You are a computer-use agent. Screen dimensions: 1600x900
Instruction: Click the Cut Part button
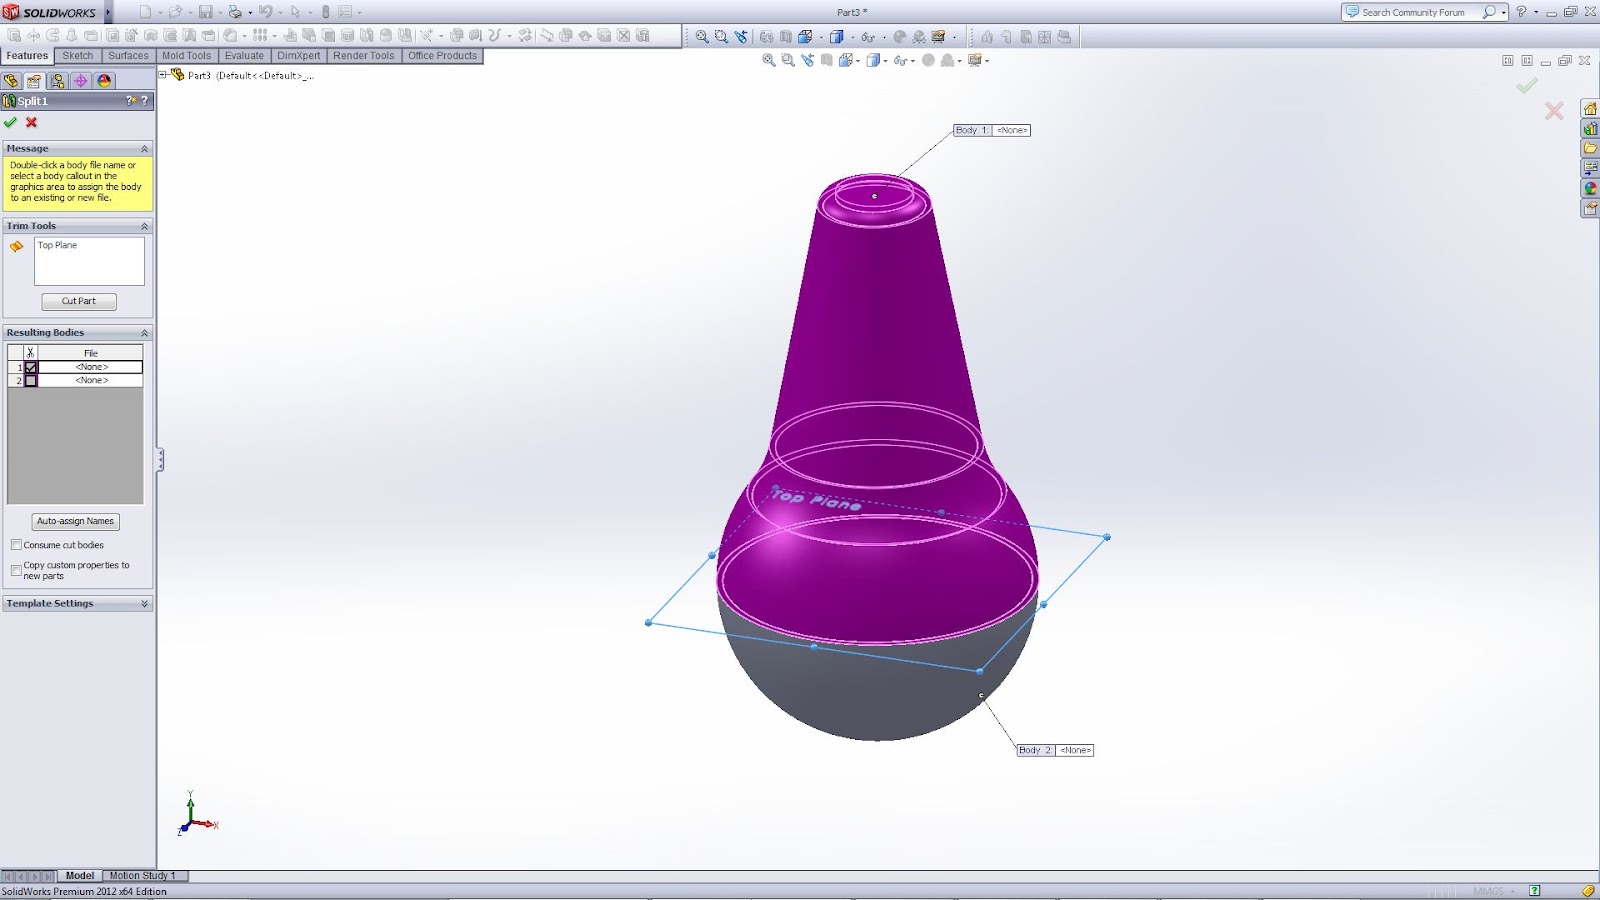pyautogui.click(x=78, y=301)
